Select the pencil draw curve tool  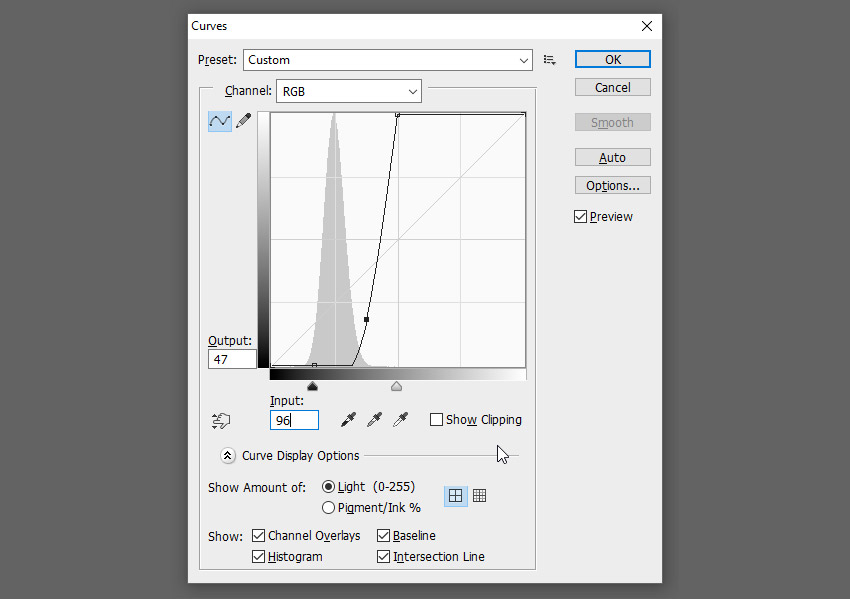244,120
